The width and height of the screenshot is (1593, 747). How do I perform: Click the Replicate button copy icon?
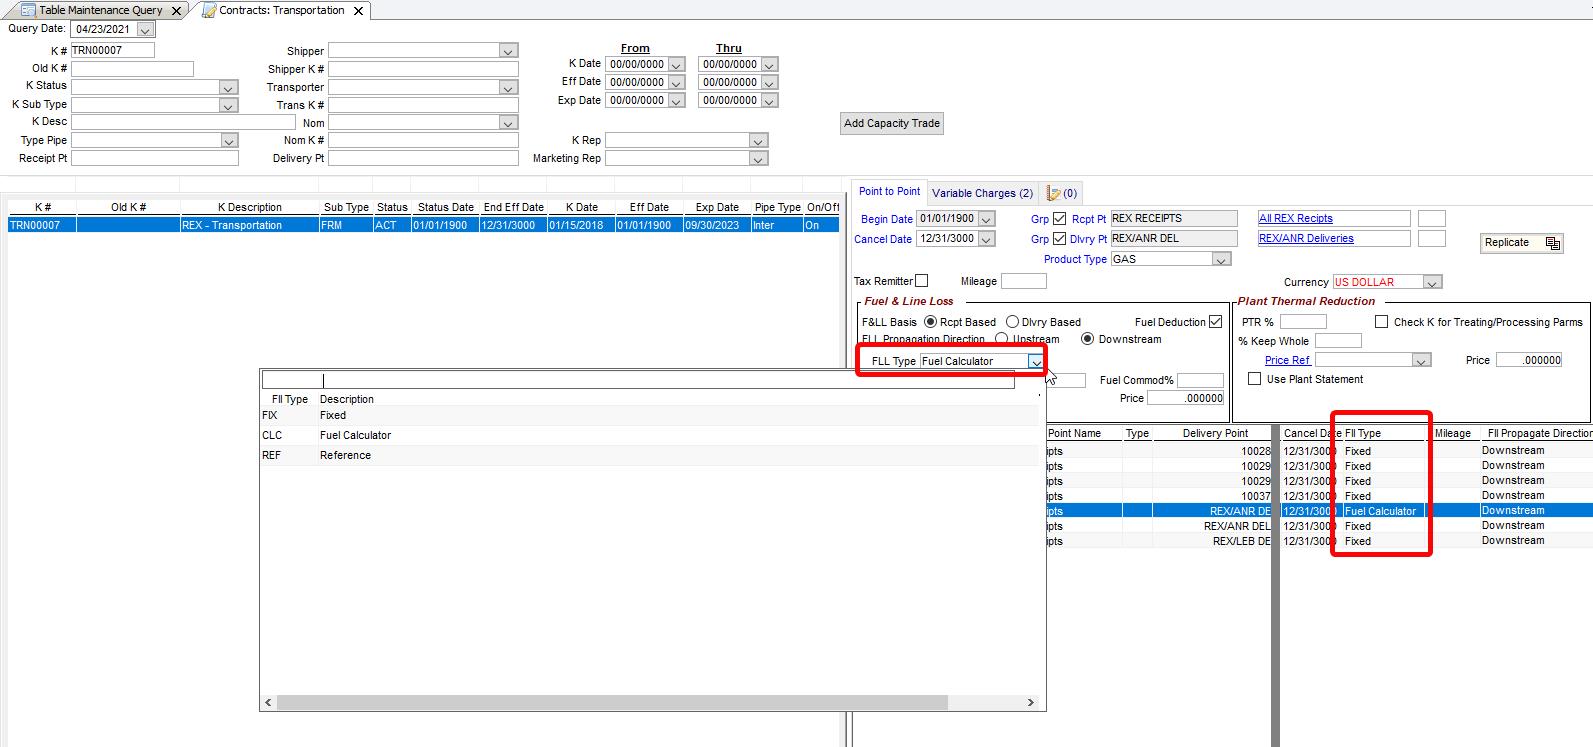pos(1552,243)
